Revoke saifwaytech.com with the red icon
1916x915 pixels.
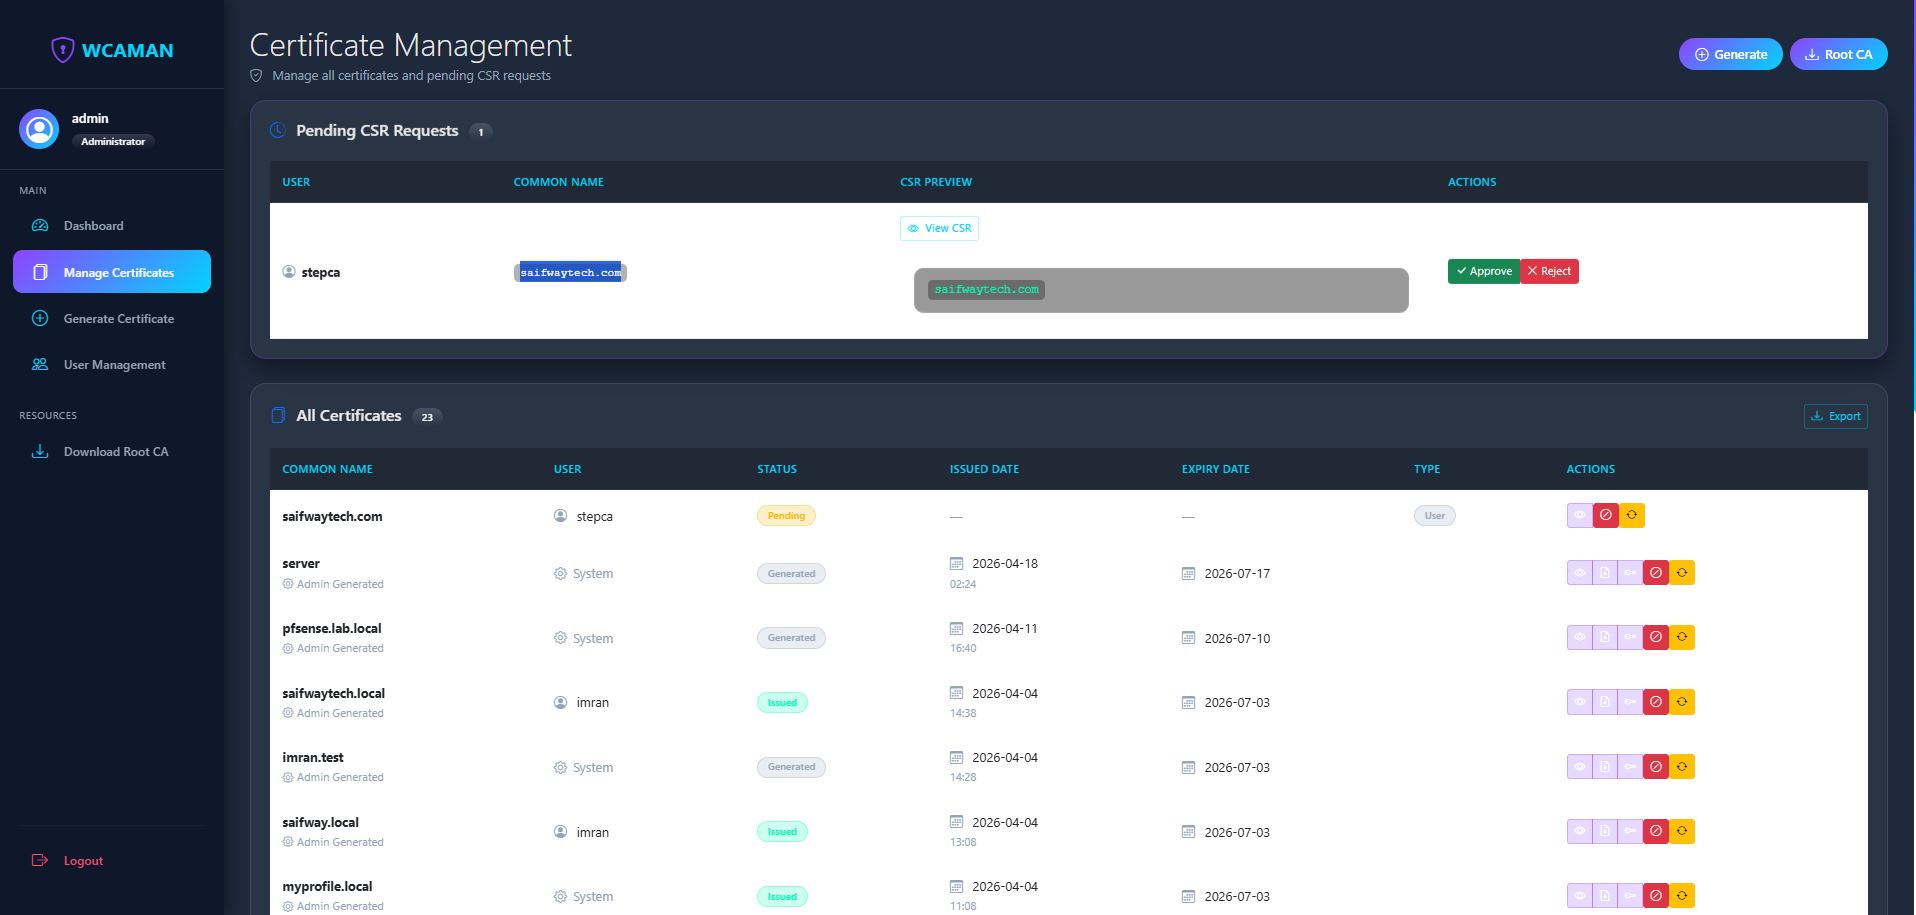click(1606, 515)
